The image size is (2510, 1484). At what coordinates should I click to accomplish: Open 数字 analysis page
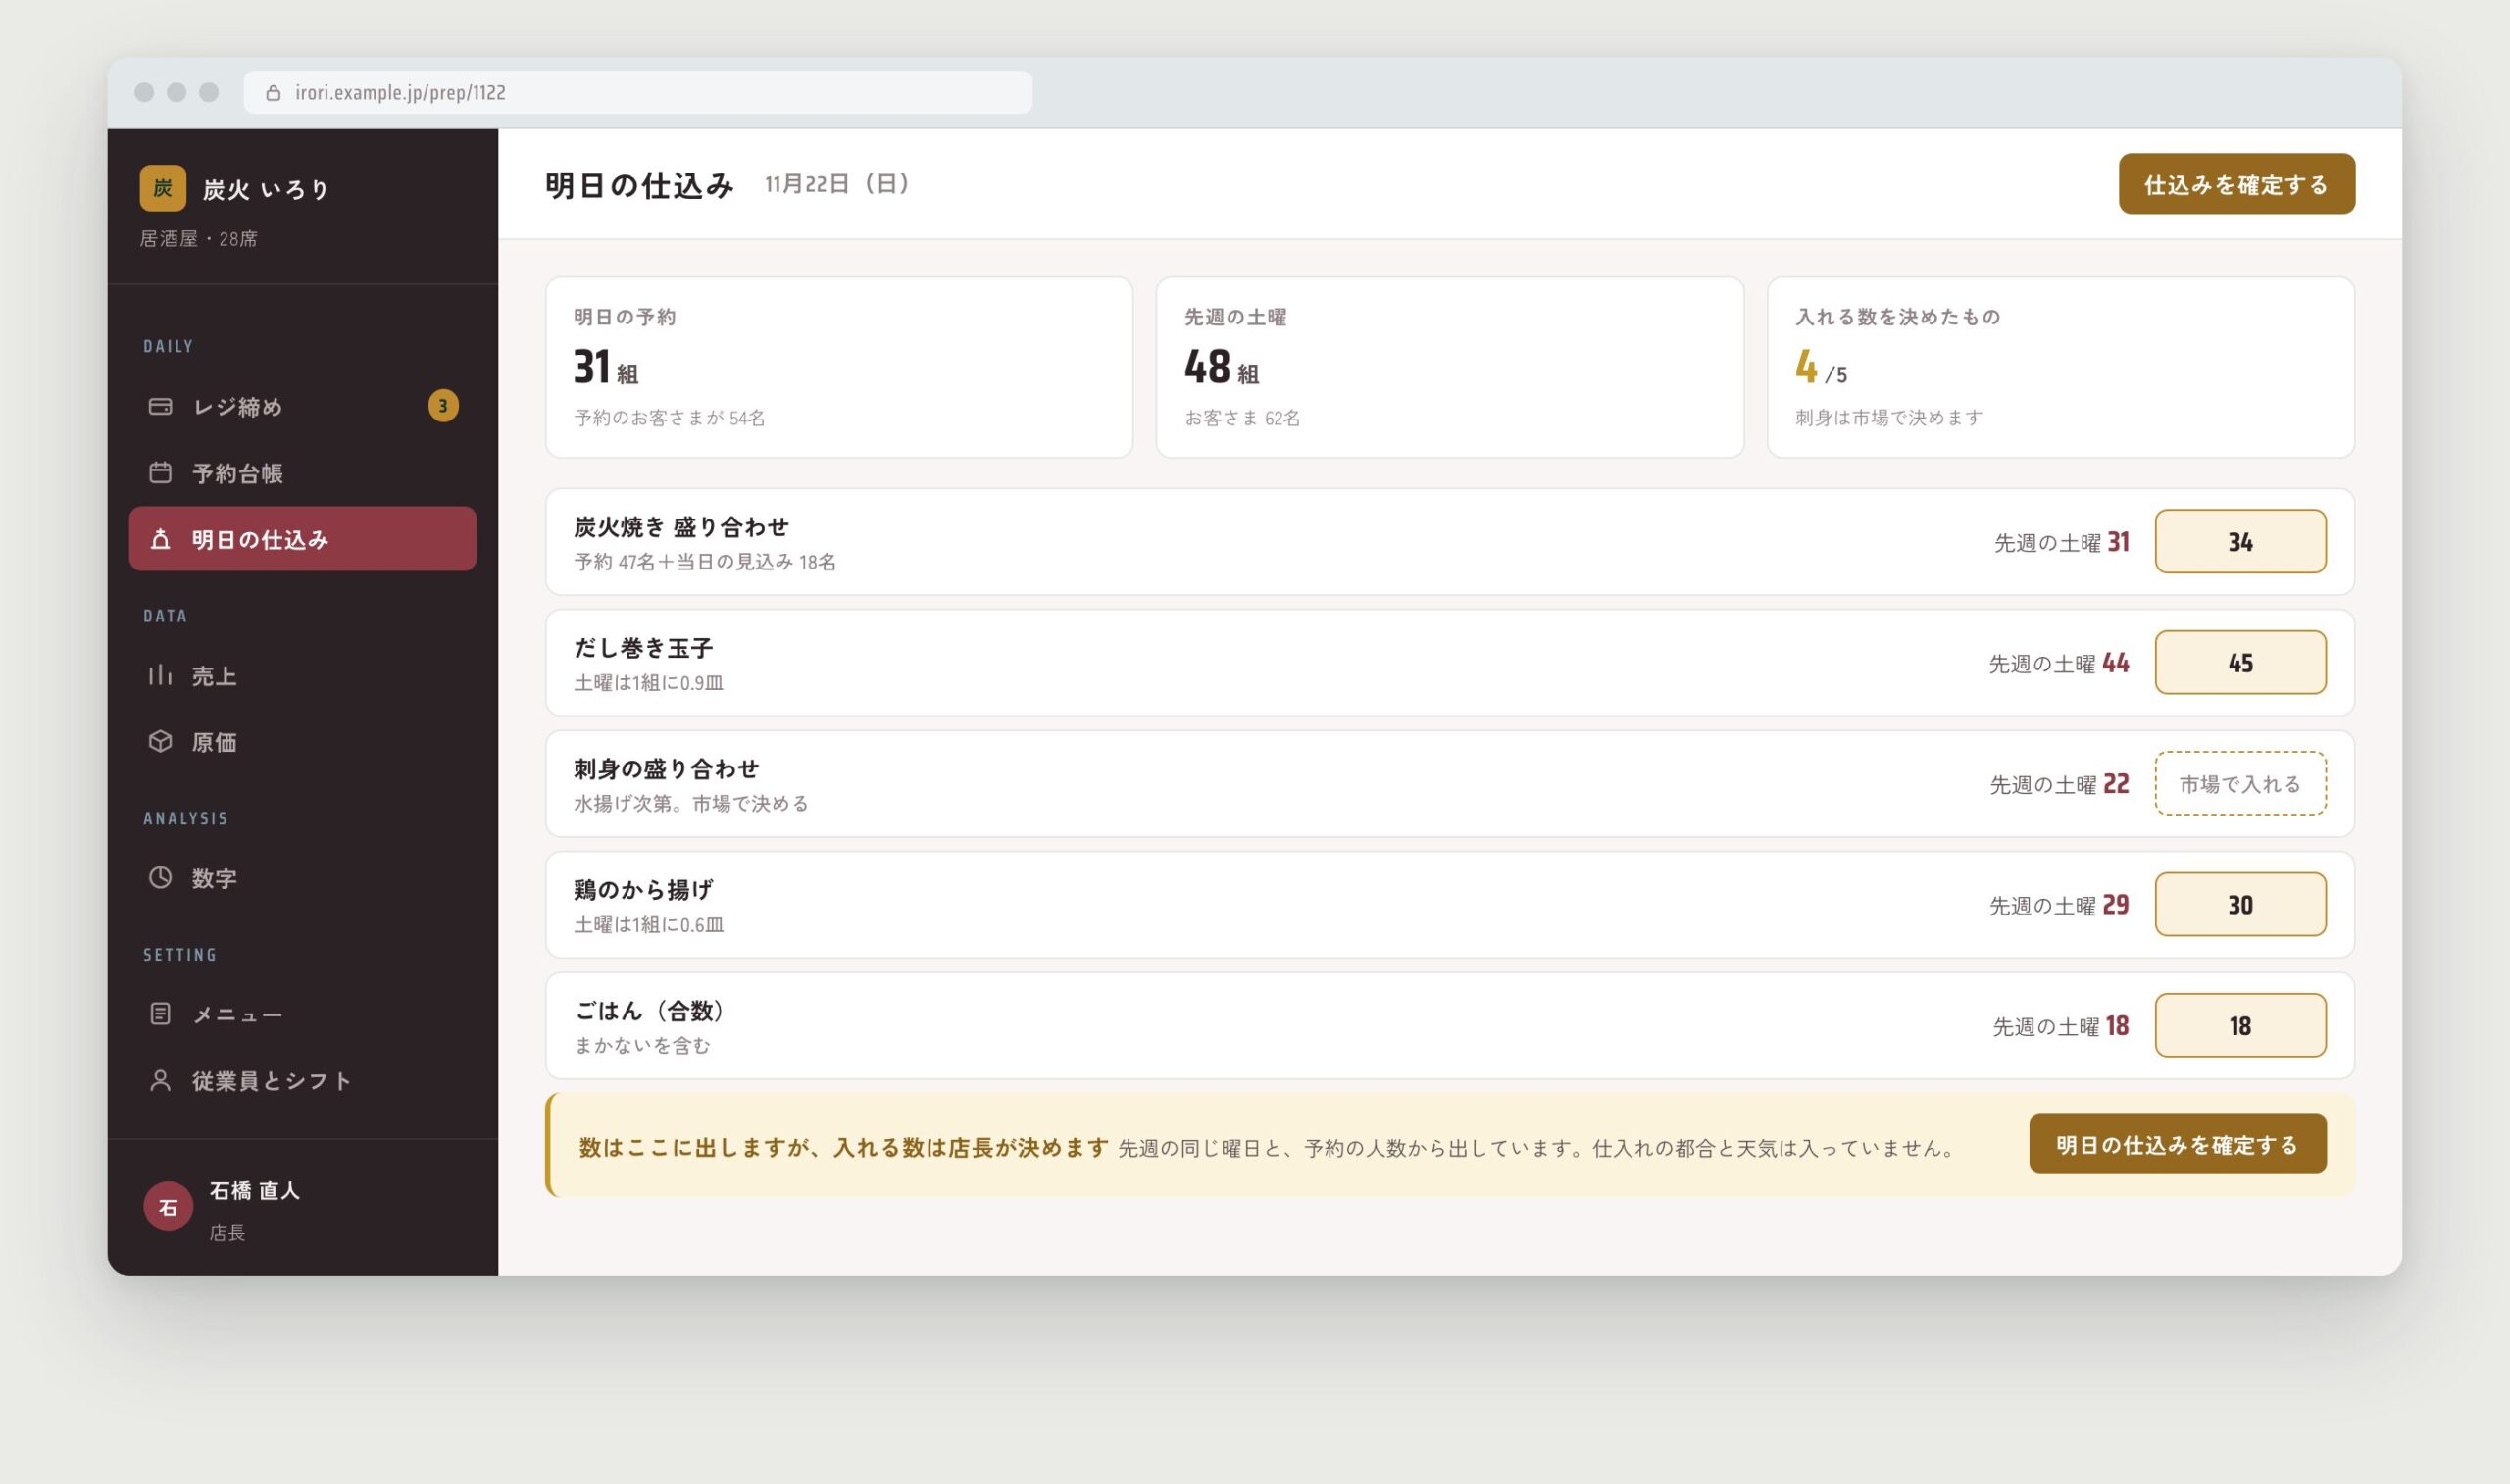pos(303,877)
